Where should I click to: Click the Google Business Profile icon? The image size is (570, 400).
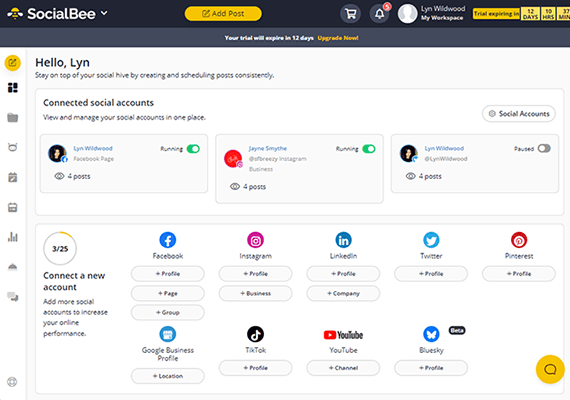pyautogui.click(x=168, y=334)
